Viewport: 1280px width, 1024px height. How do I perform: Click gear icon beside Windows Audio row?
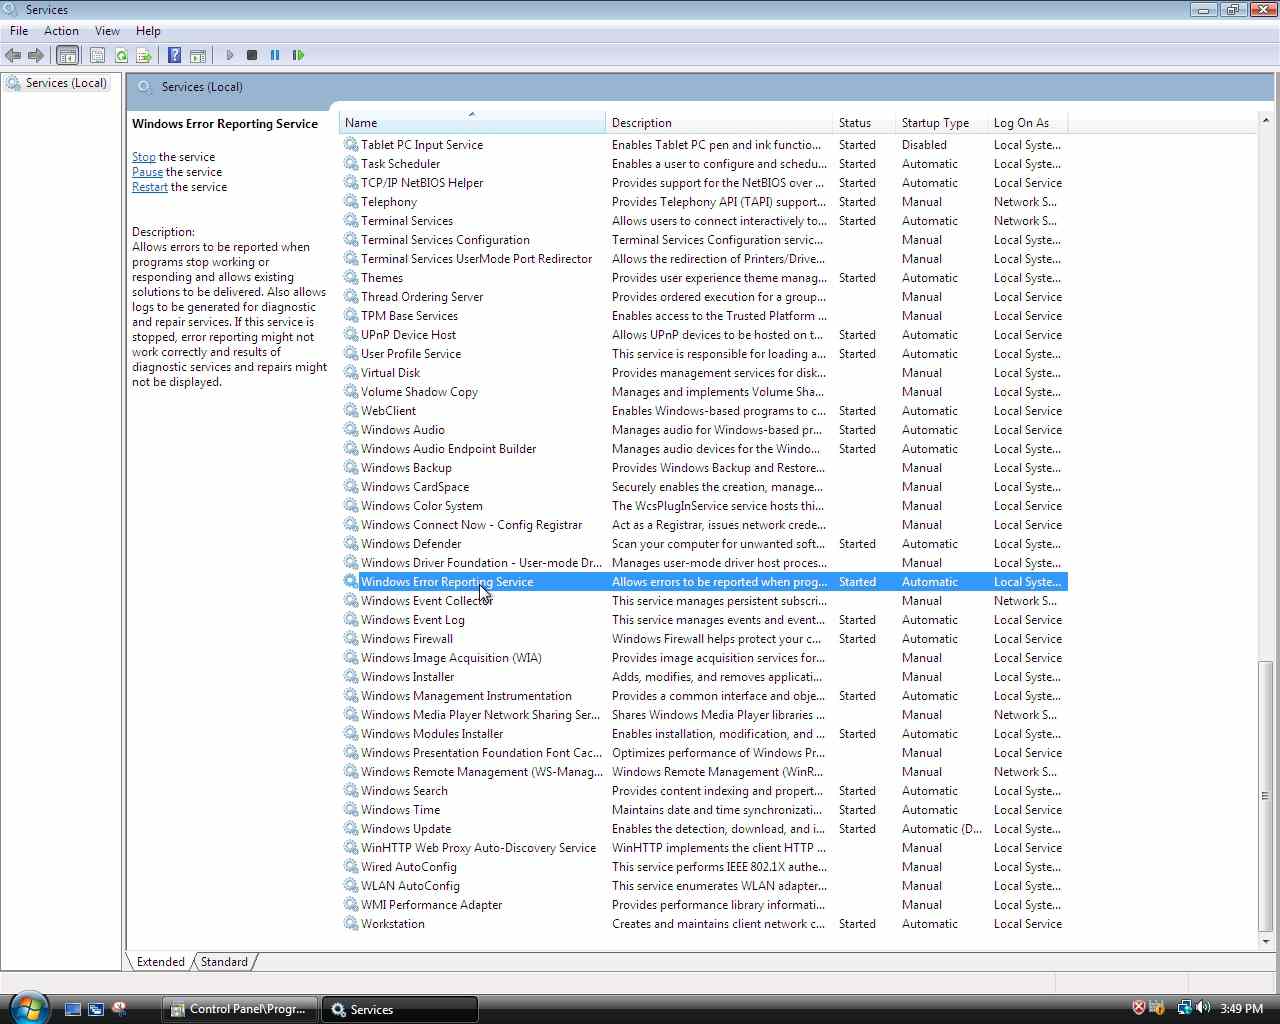pos(351,430)
